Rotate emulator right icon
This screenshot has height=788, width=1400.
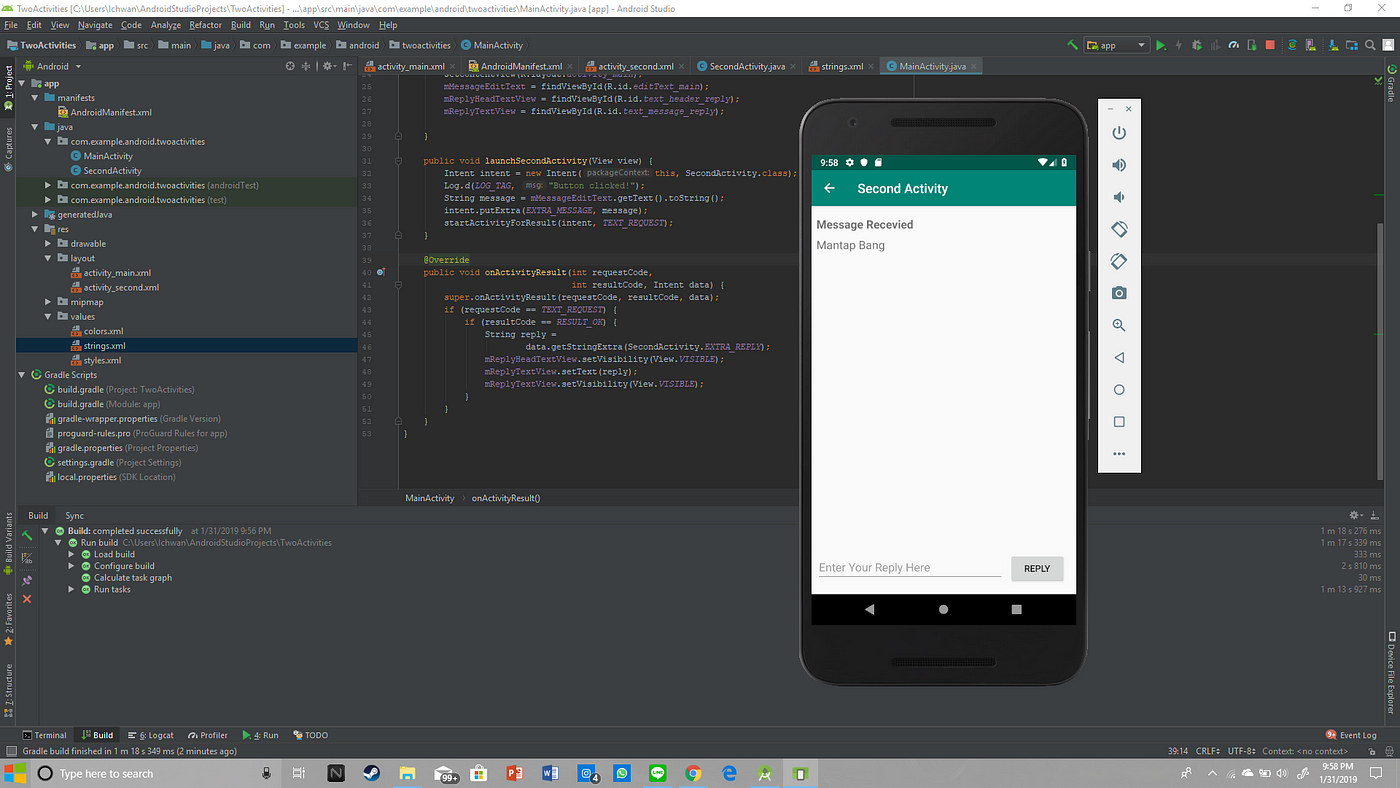tap(1119, 261)
